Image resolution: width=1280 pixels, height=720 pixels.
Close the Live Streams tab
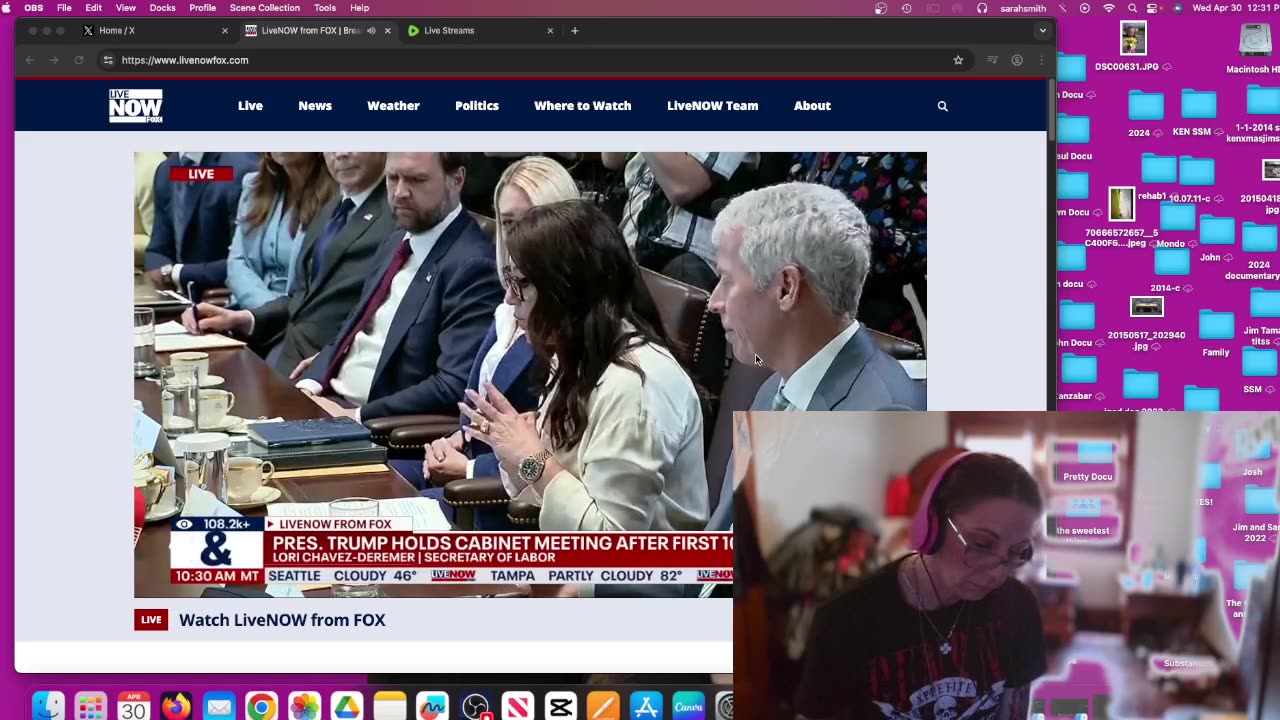coord(550,31)
